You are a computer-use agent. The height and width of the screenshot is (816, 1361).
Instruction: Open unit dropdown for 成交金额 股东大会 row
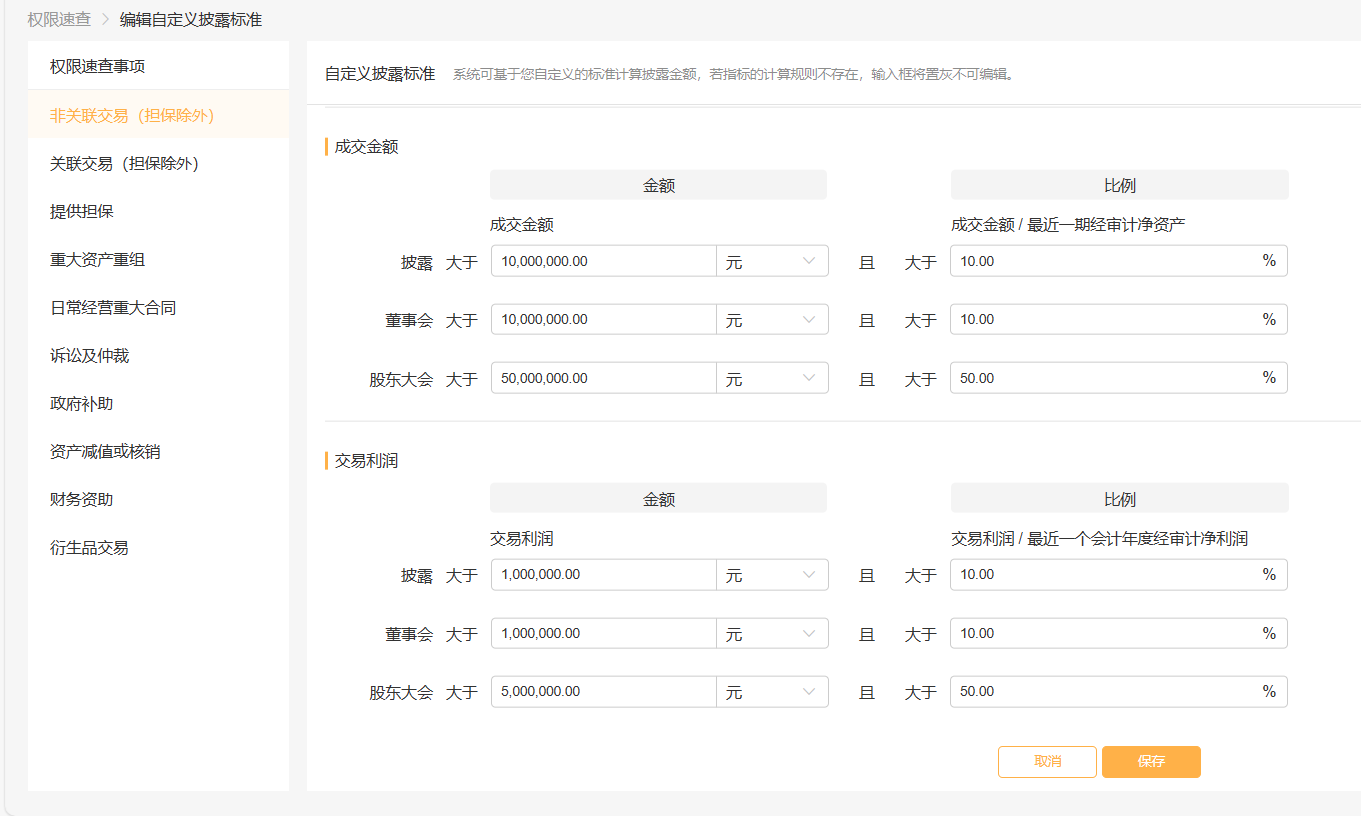tap(772, 379)
